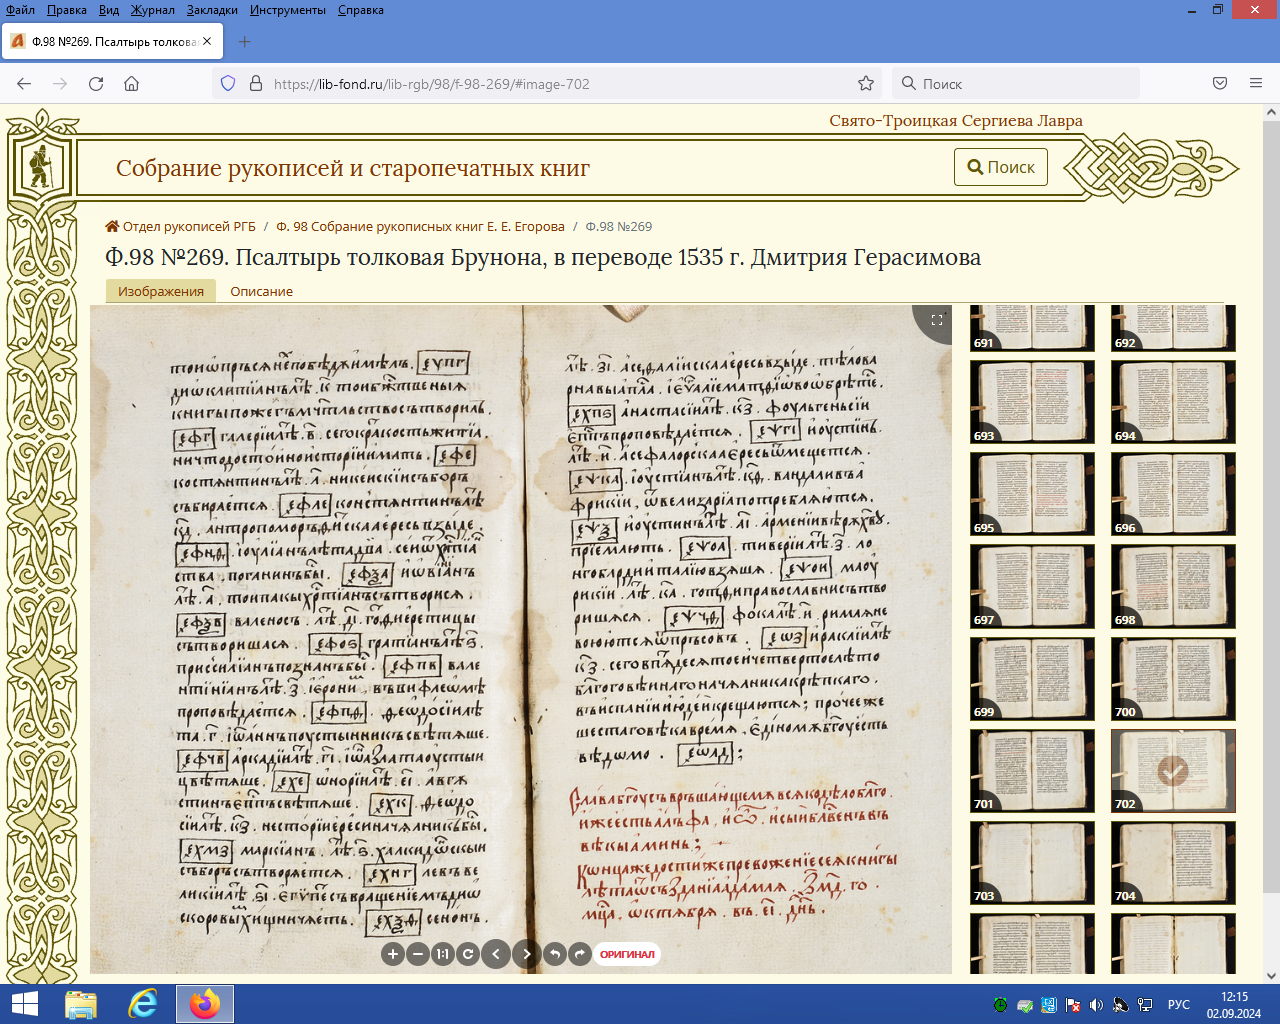
Task: Go to the browser home page
Action: (x=131, y=84)
